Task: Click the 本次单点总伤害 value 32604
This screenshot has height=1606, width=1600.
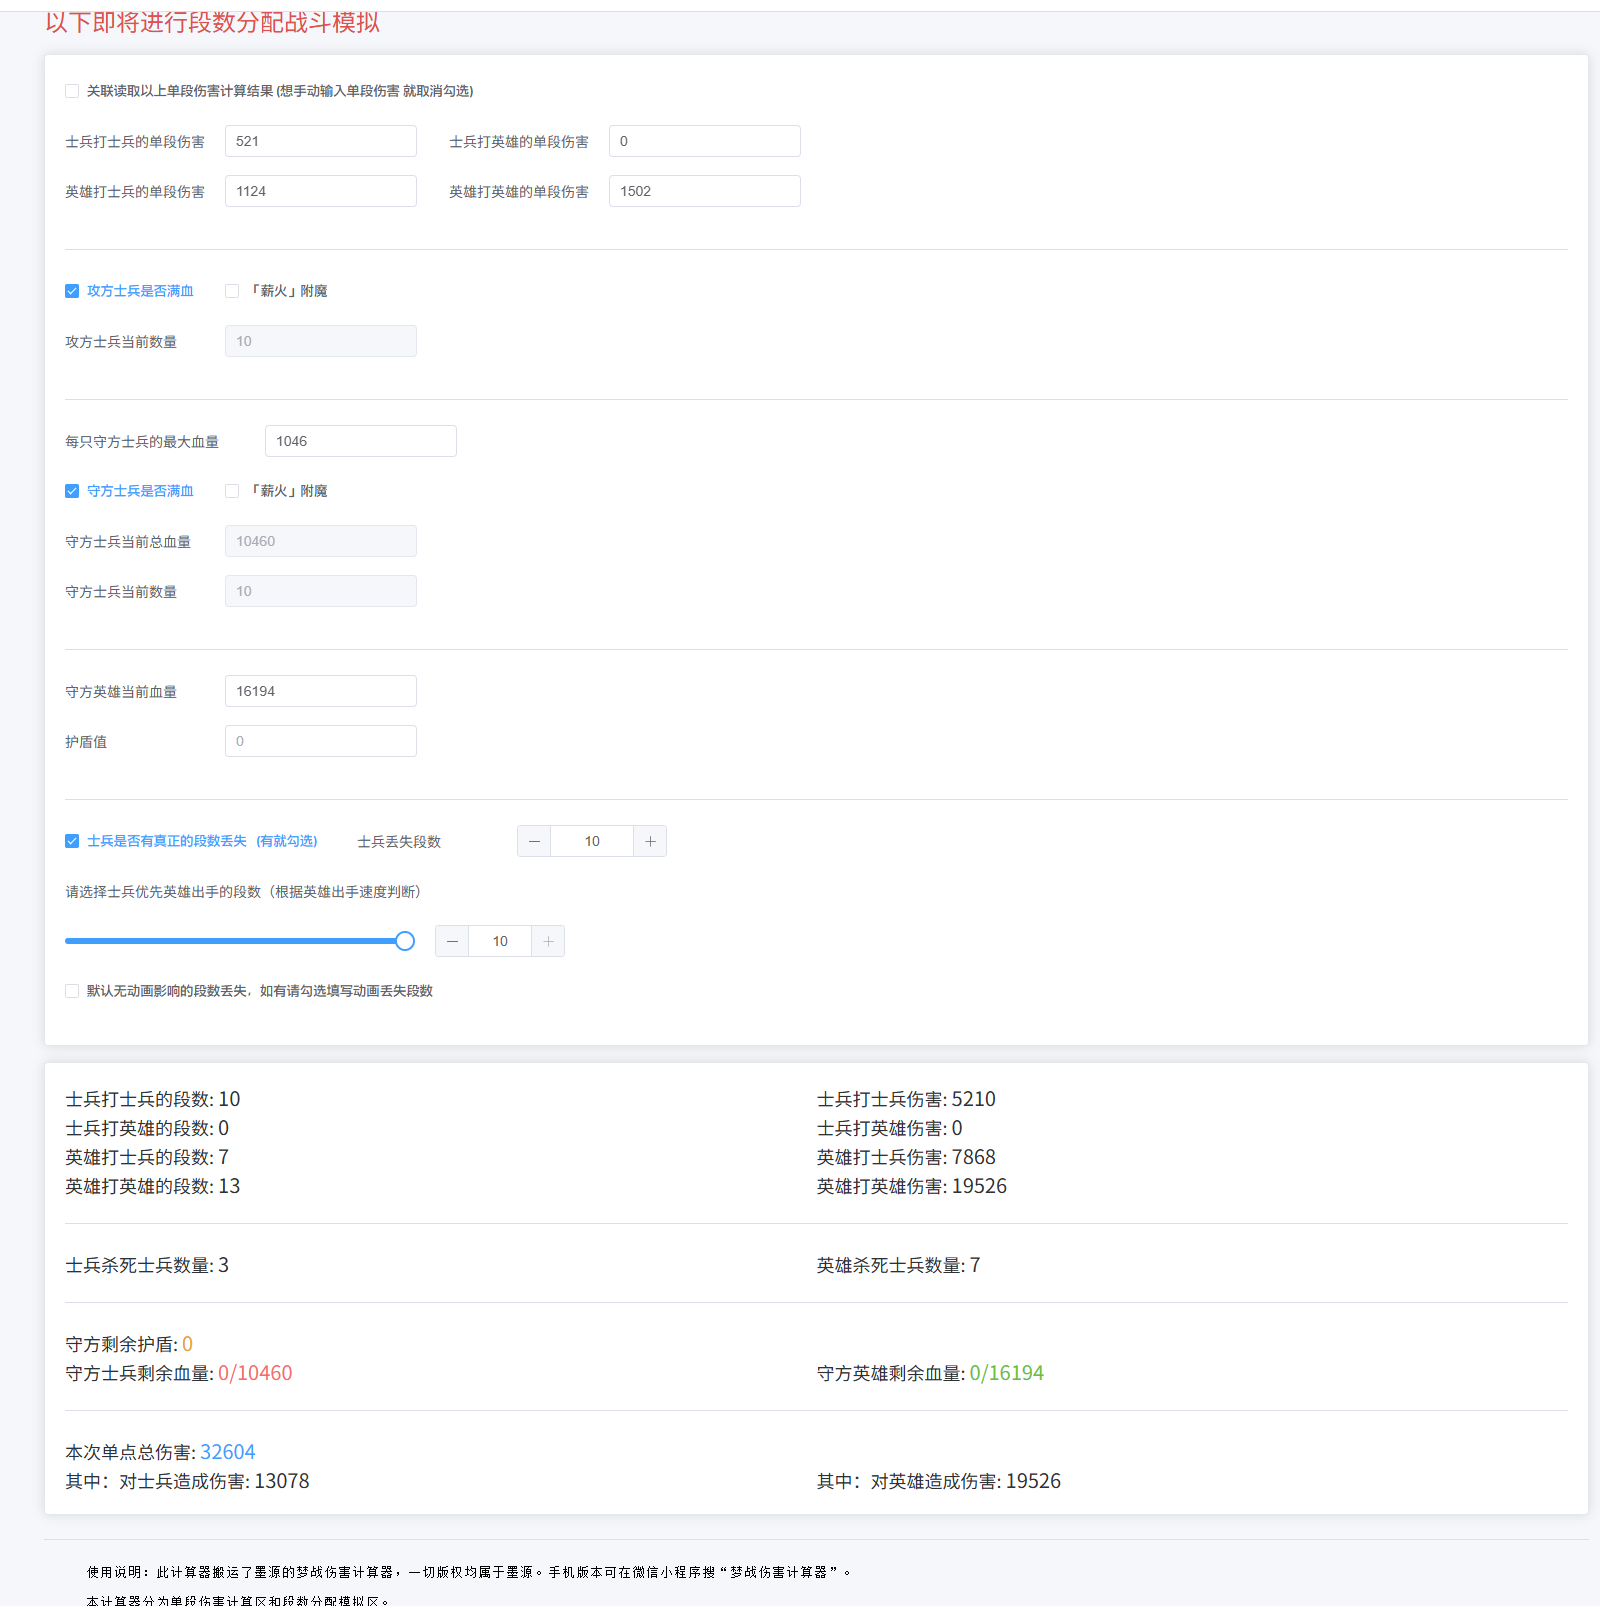Action: [228, 1452]
